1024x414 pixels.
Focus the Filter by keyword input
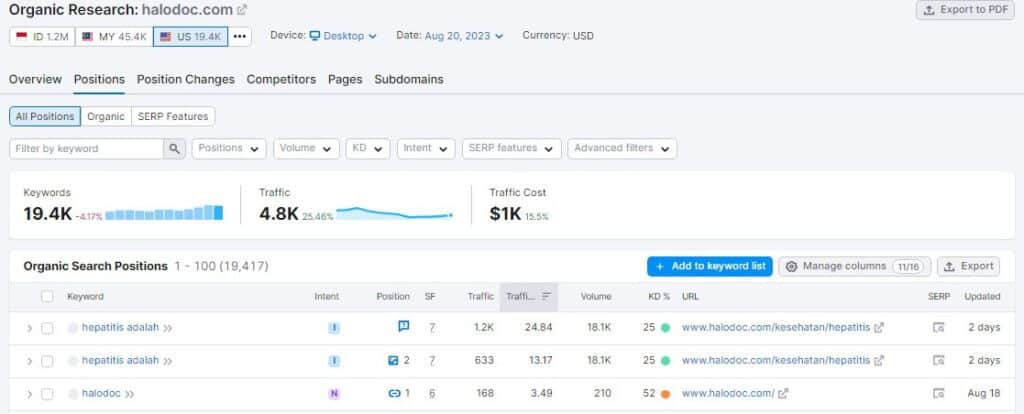coord(86,149)
